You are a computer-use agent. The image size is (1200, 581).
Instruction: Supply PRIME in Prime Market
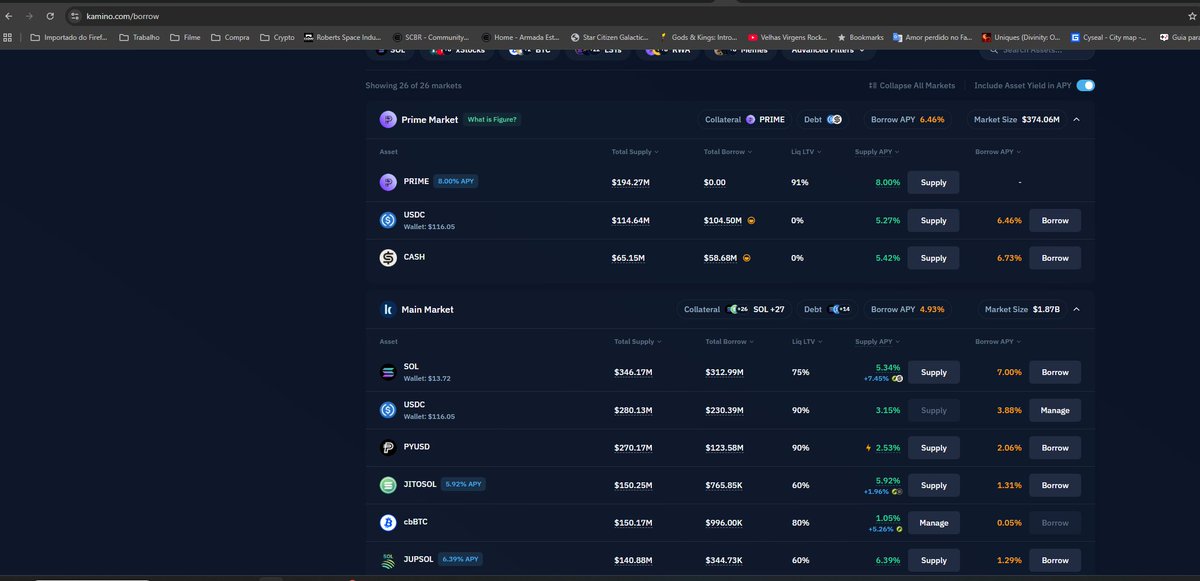pyautogui.click(x=933, y=182)
